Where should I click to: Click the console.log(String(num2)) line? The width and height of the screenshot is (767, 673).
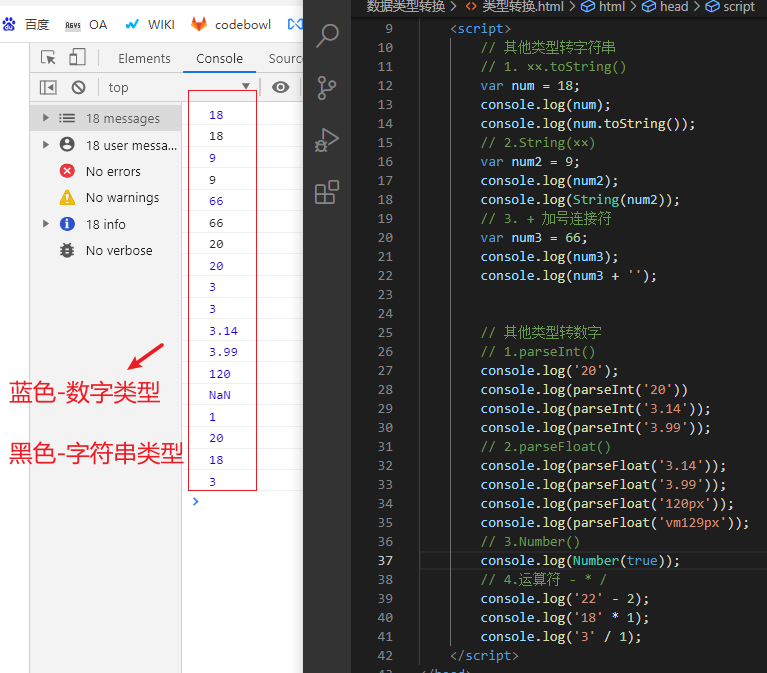pos(580,200)
